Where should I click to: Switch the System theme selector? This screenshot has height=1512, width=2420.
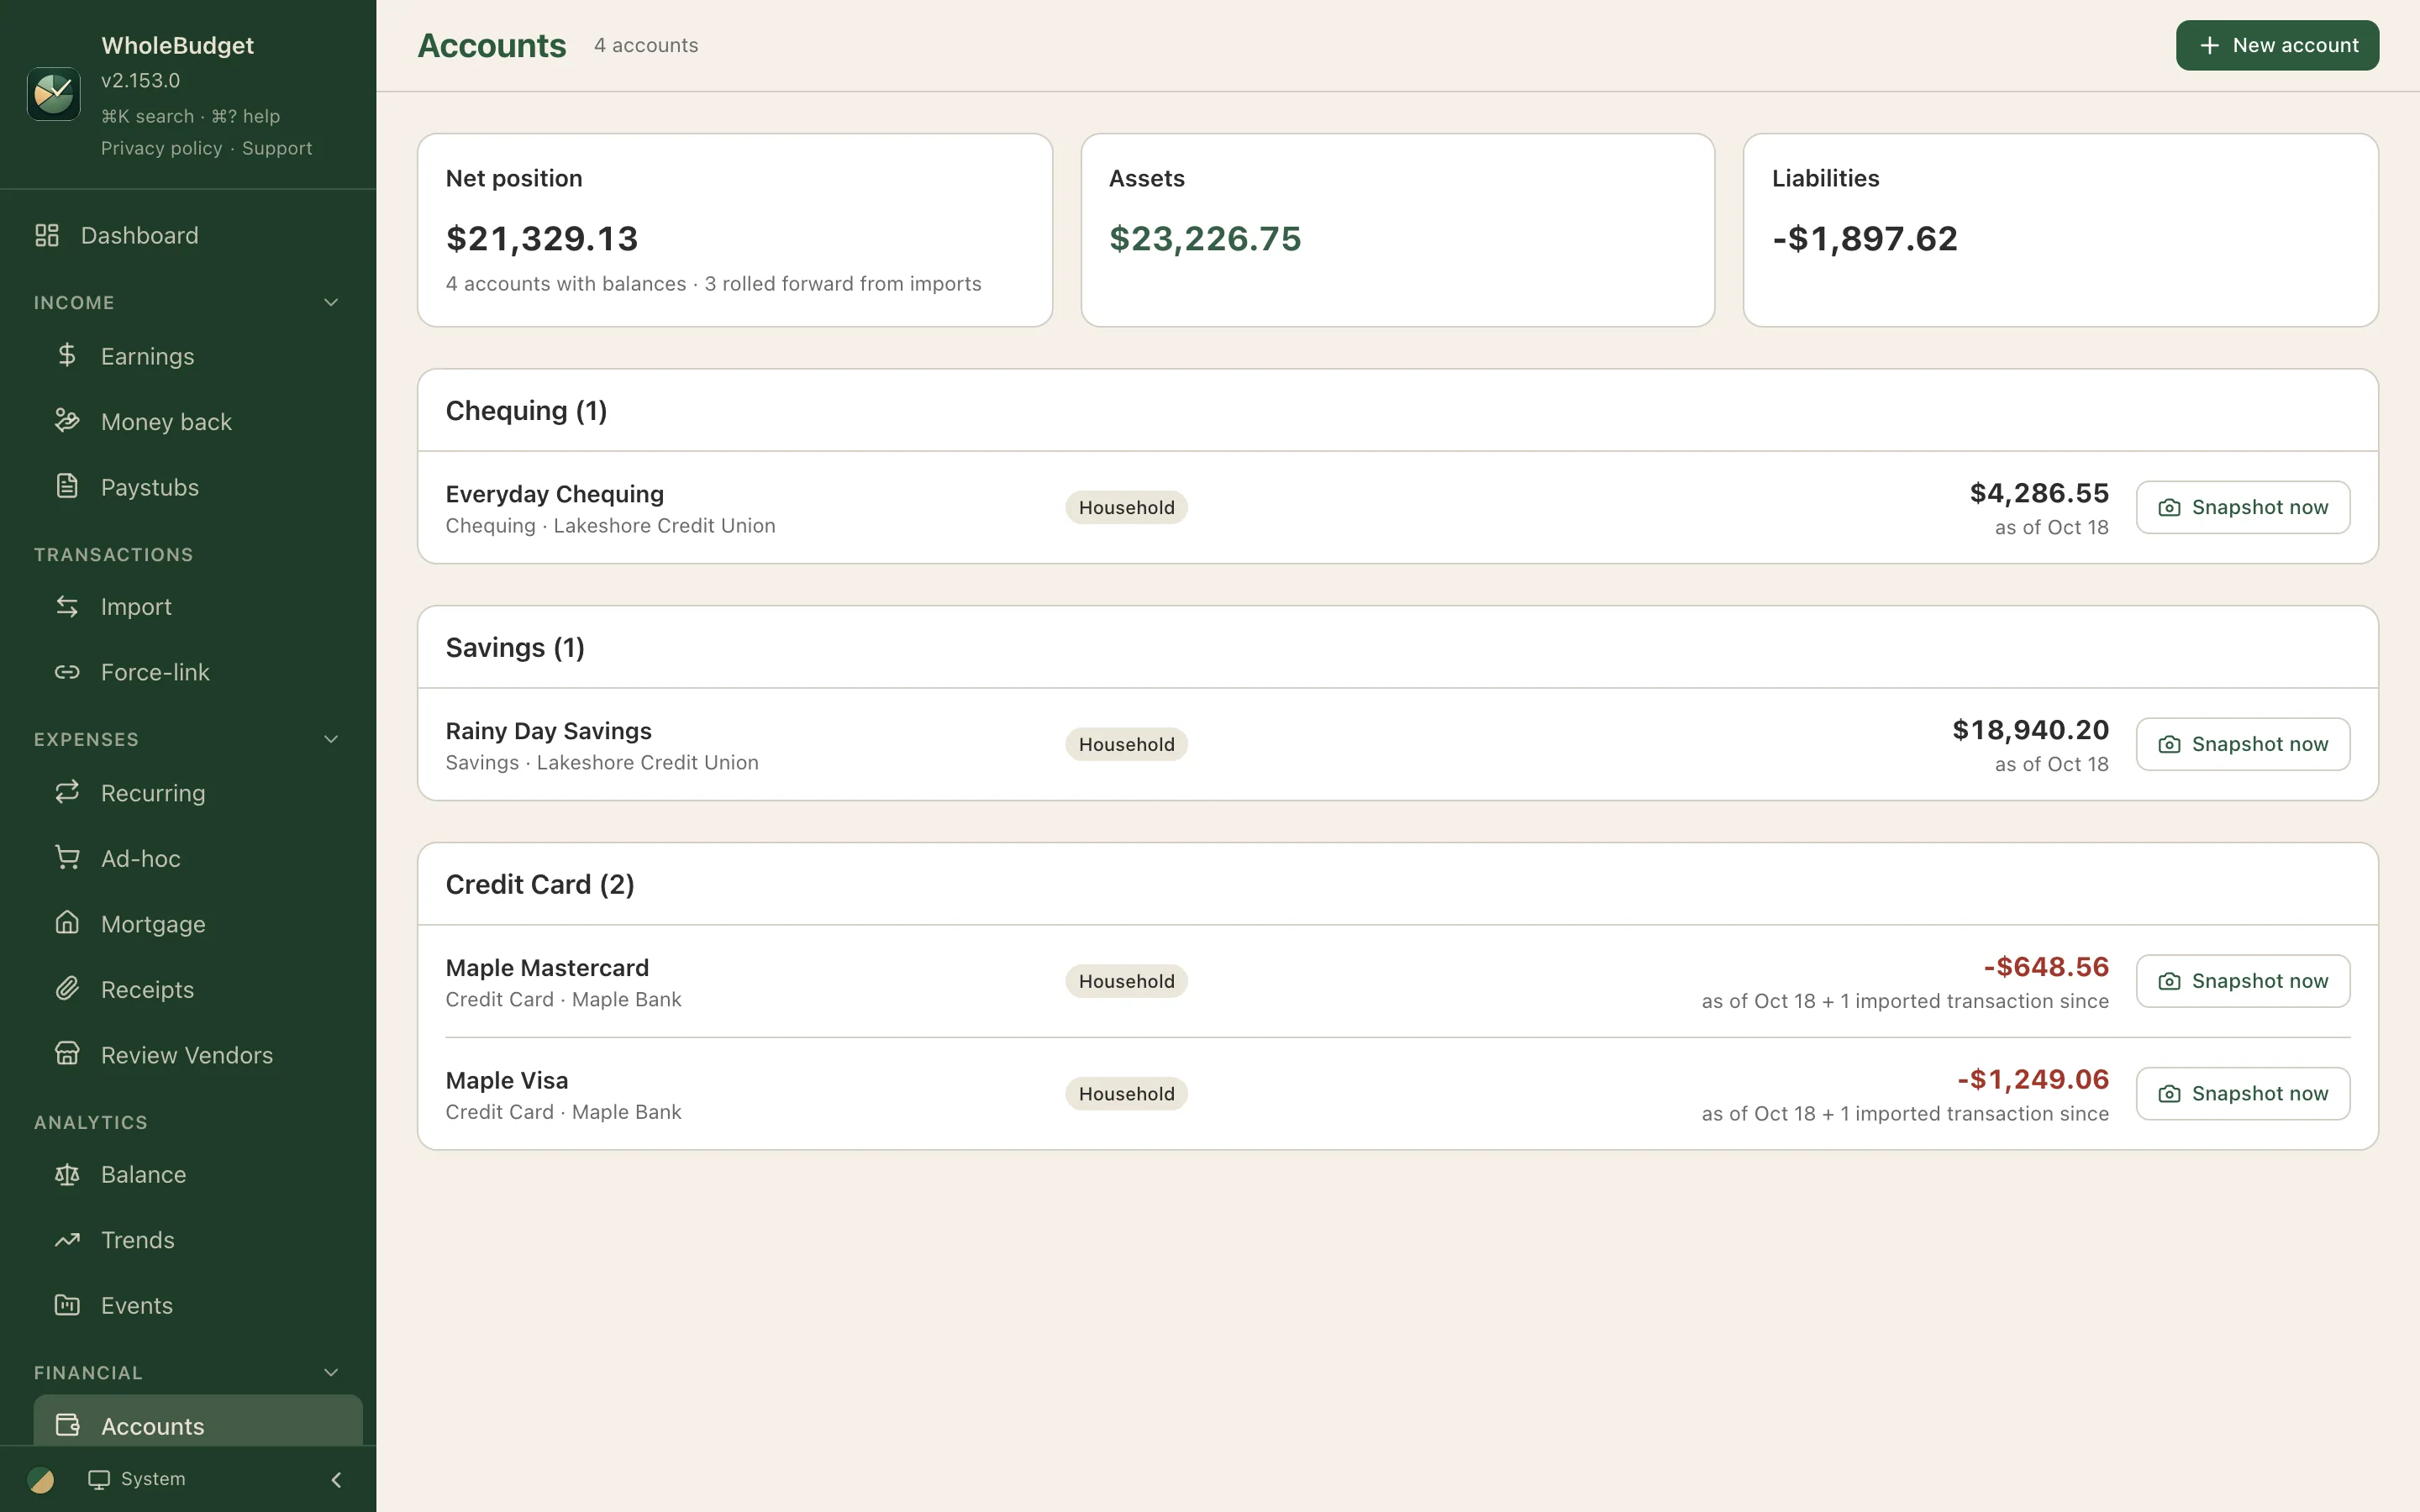pyautogui.click(x=137, y=1479)
